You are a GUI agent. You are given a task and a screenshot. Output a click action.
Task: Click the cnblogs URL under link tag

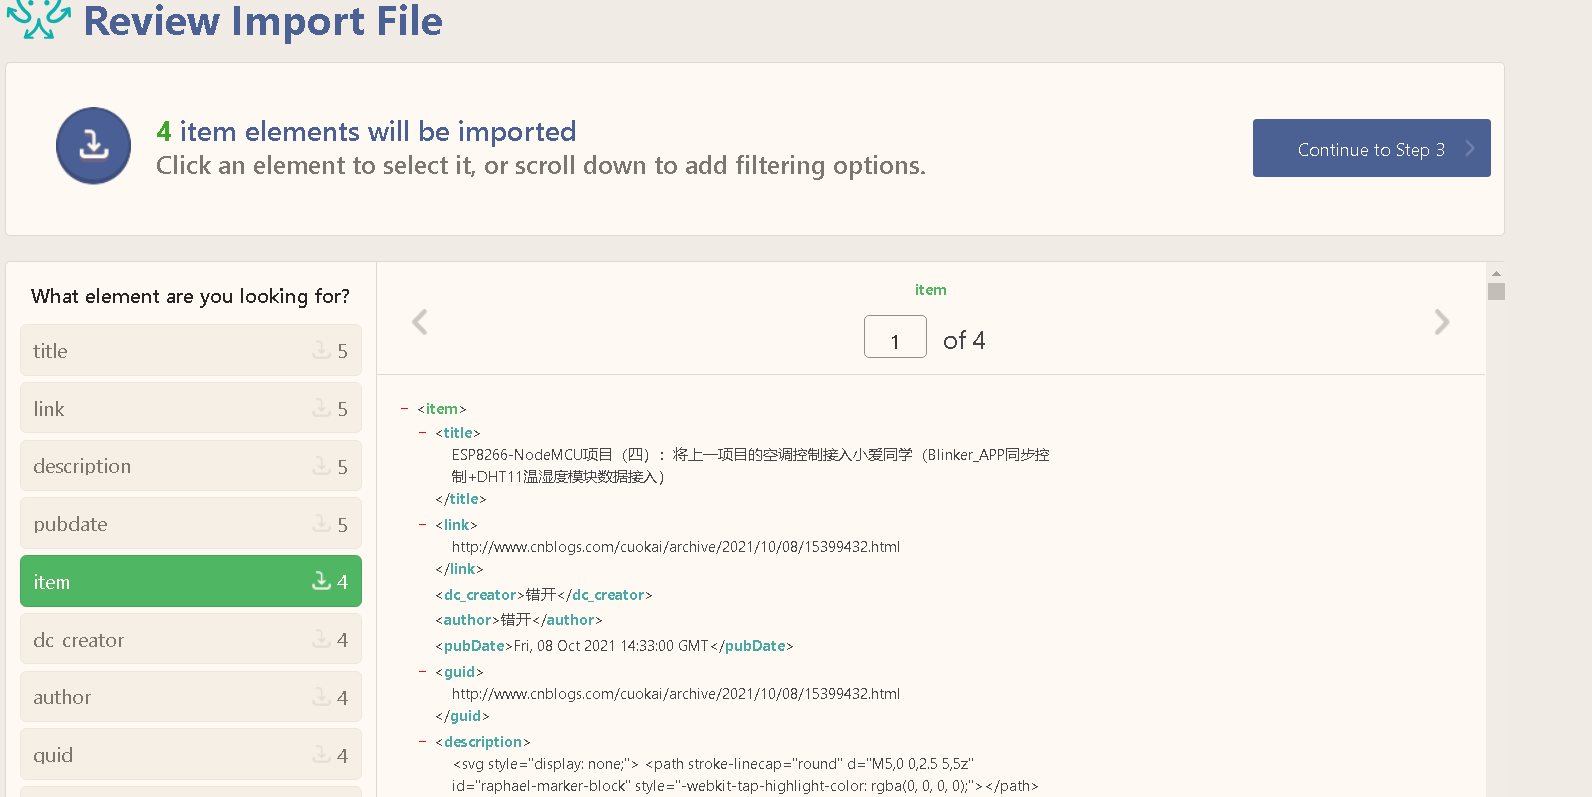click(x=676, y=547)
